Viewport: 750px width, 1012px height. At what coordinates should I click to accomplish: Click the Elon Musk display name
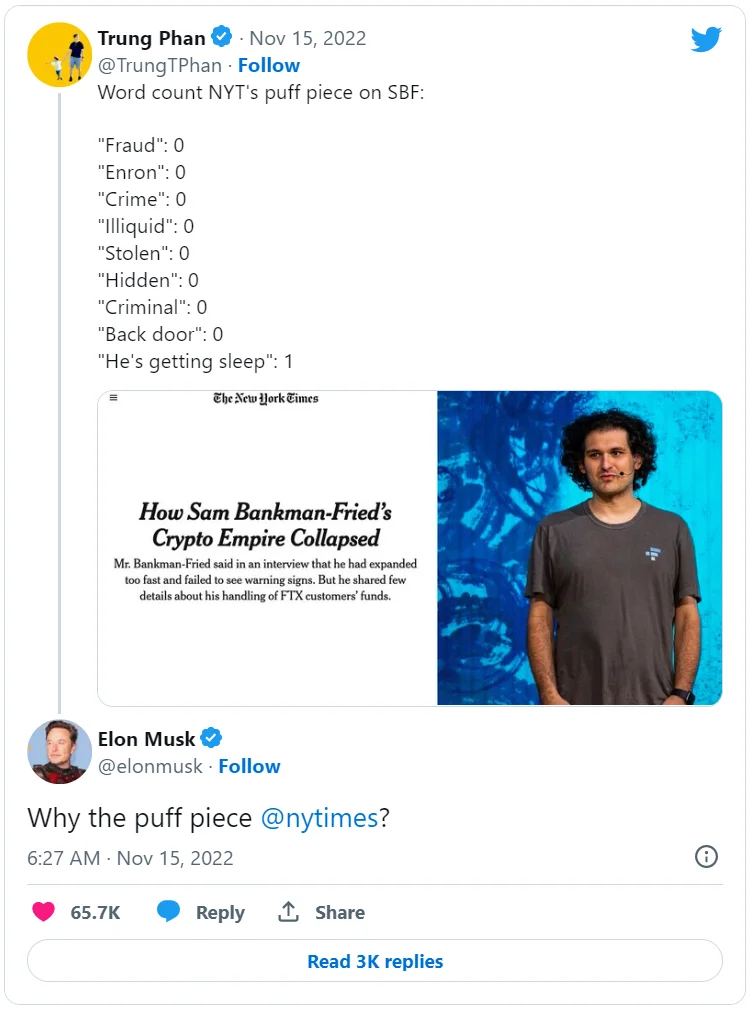pos(146,739)
